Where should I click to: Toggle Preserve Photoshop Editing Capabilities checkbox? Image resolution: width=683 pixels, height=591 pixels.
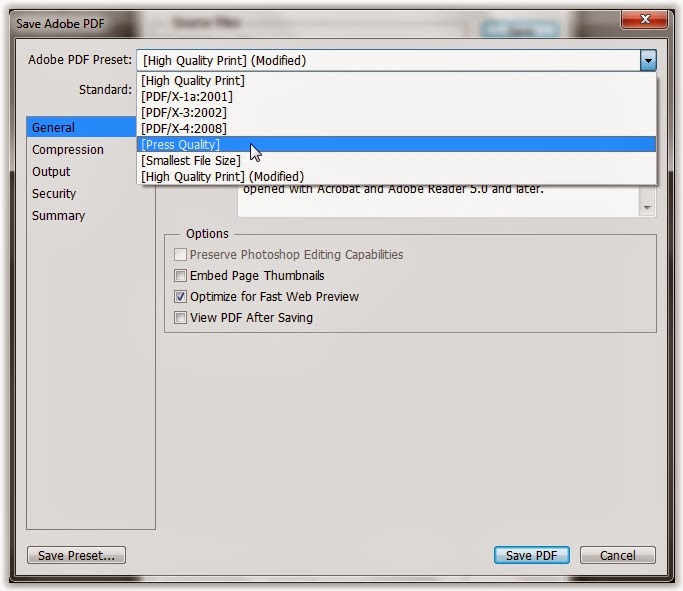(180, 254)
